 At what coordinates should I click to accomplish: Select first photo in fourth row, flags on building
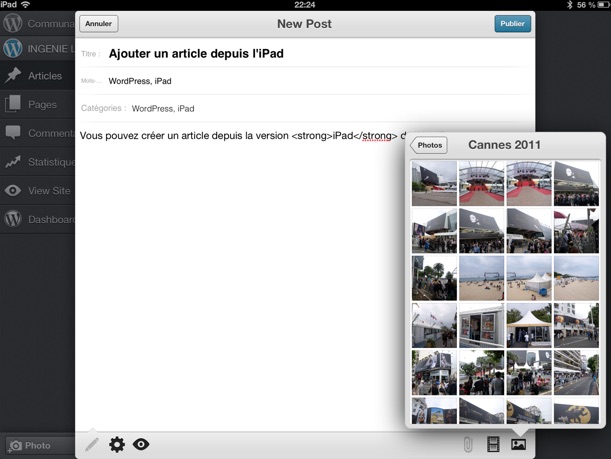434,325
